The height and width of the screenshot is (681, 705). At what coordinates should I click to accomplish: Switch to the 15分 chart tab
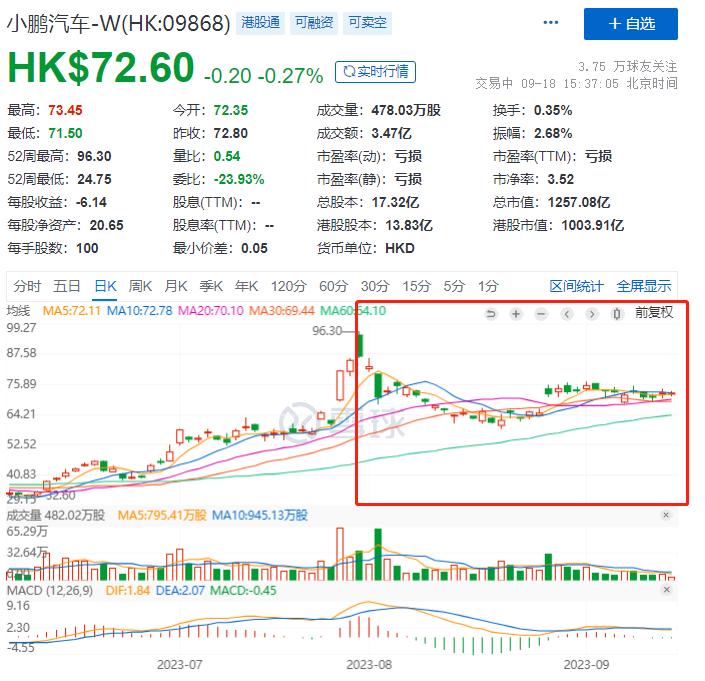[416, 286]
